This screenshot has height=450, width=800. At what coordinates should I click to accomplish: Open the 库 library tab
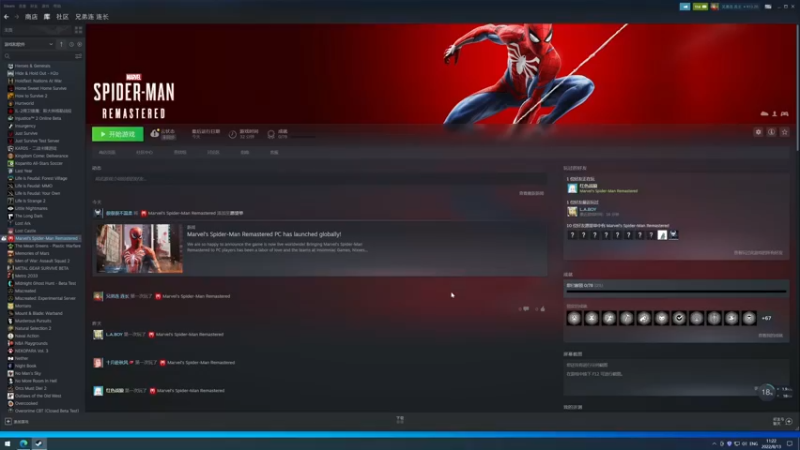[47, 17]
